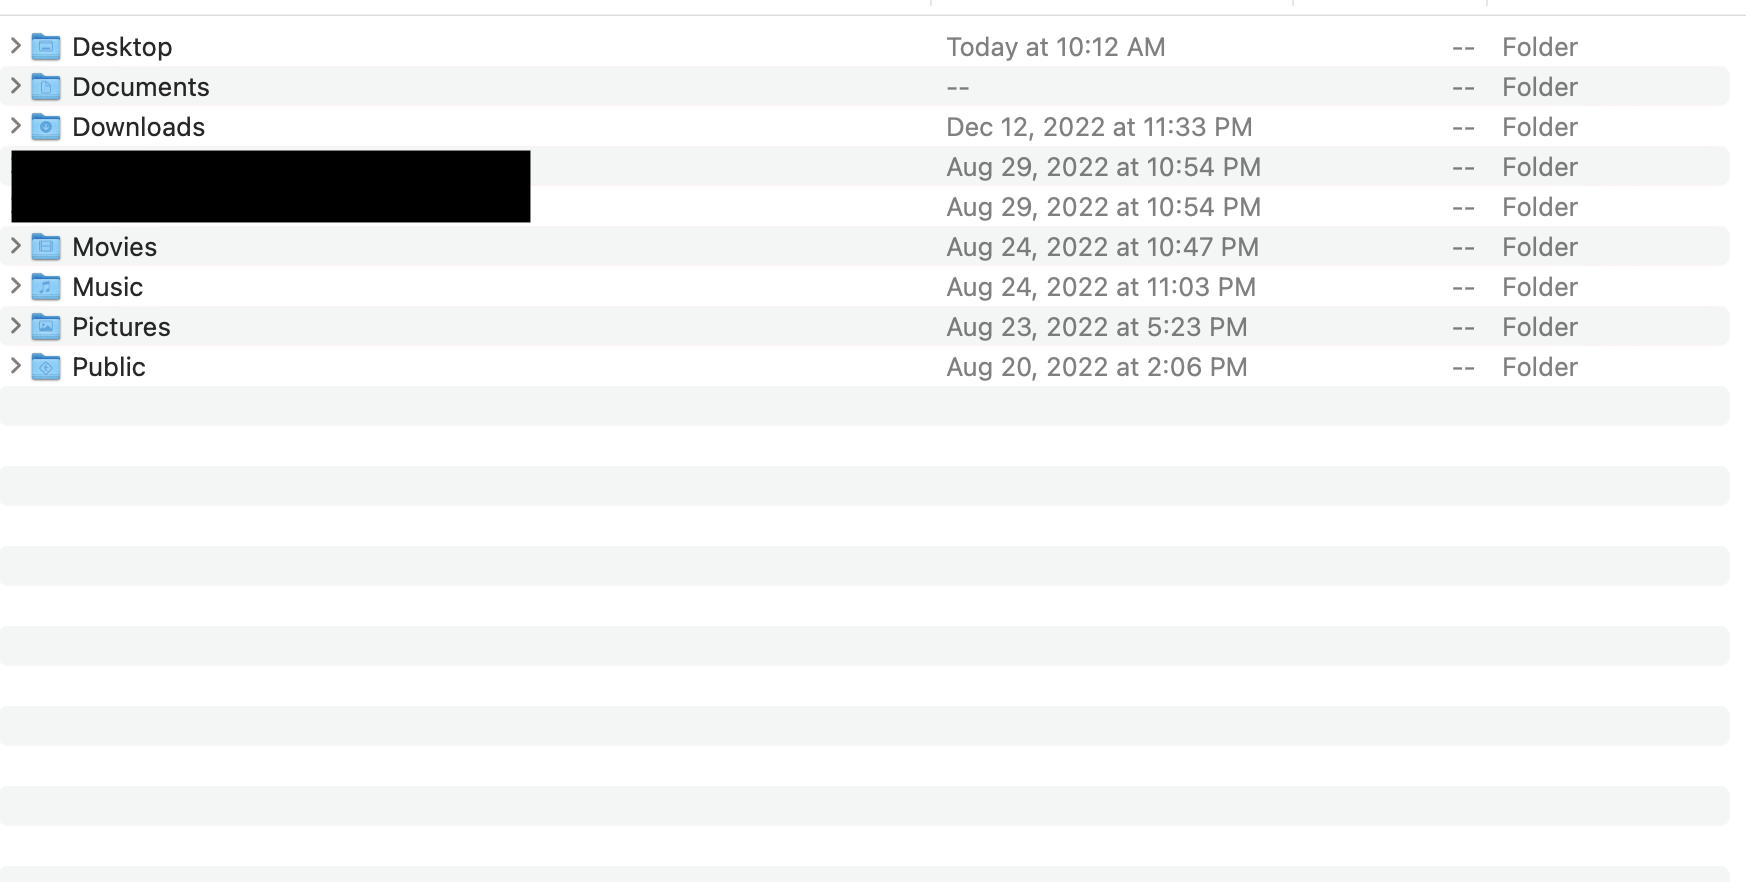Click the Desktop folder icon
This screenshot has height=882, width=1746.
pos(46,47)
